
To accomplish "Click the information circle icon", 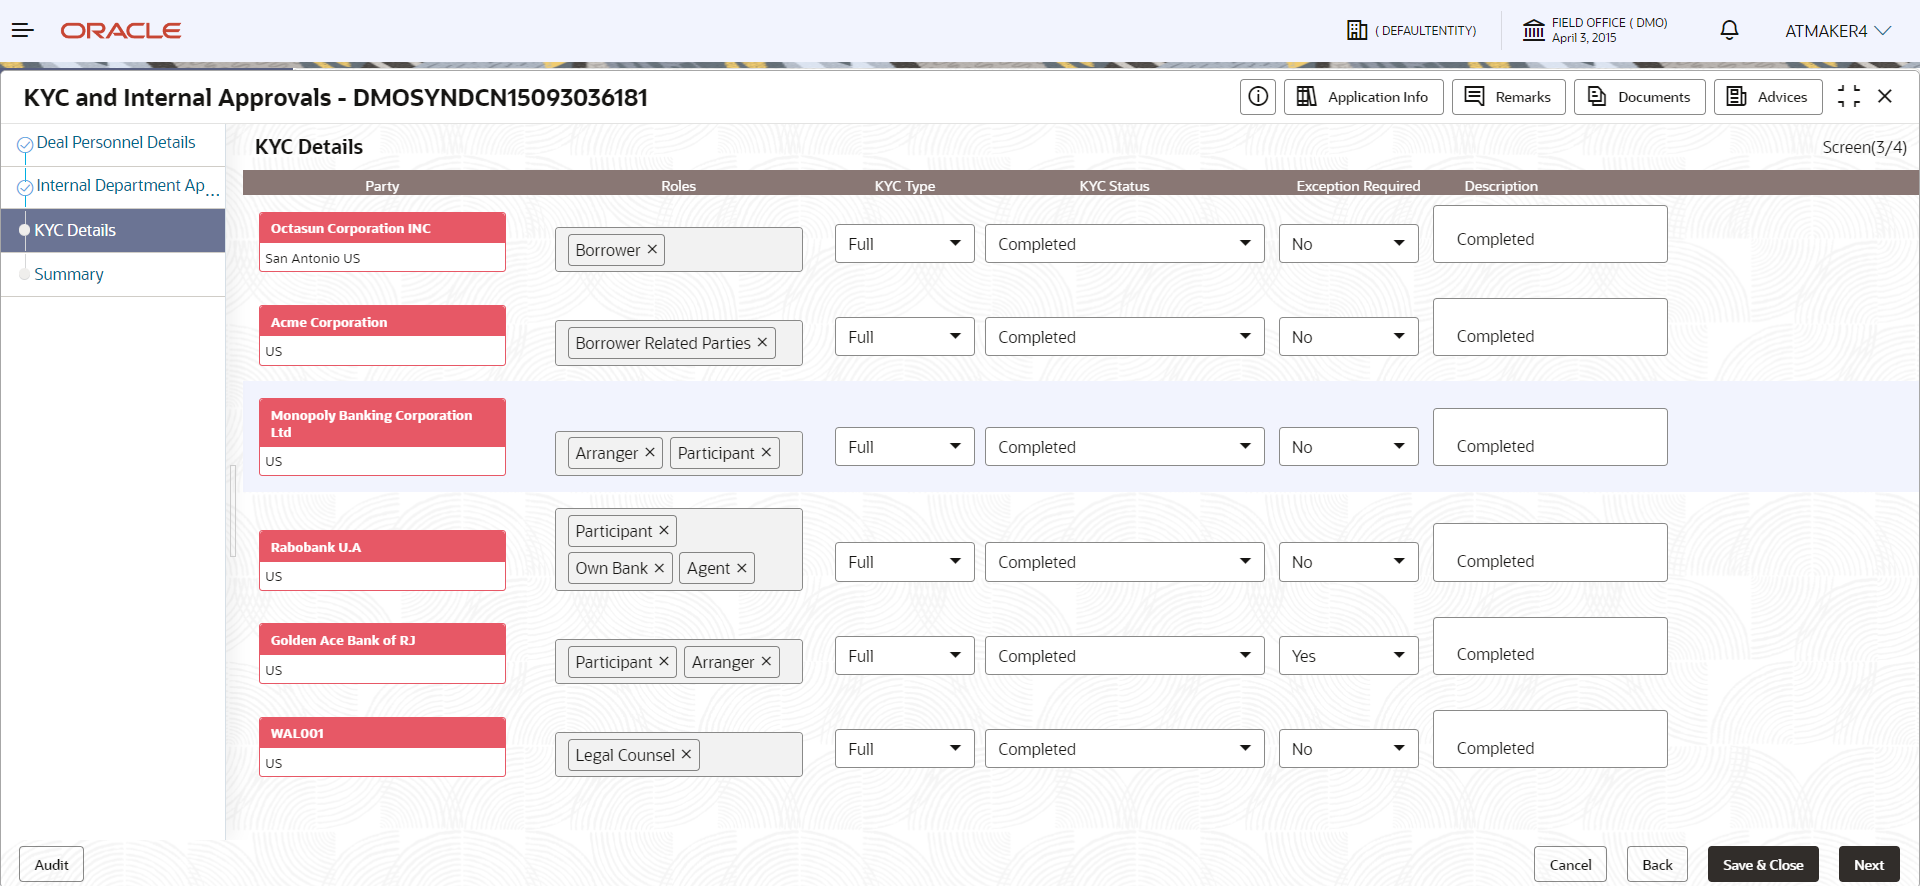I will pos(1258,97).
